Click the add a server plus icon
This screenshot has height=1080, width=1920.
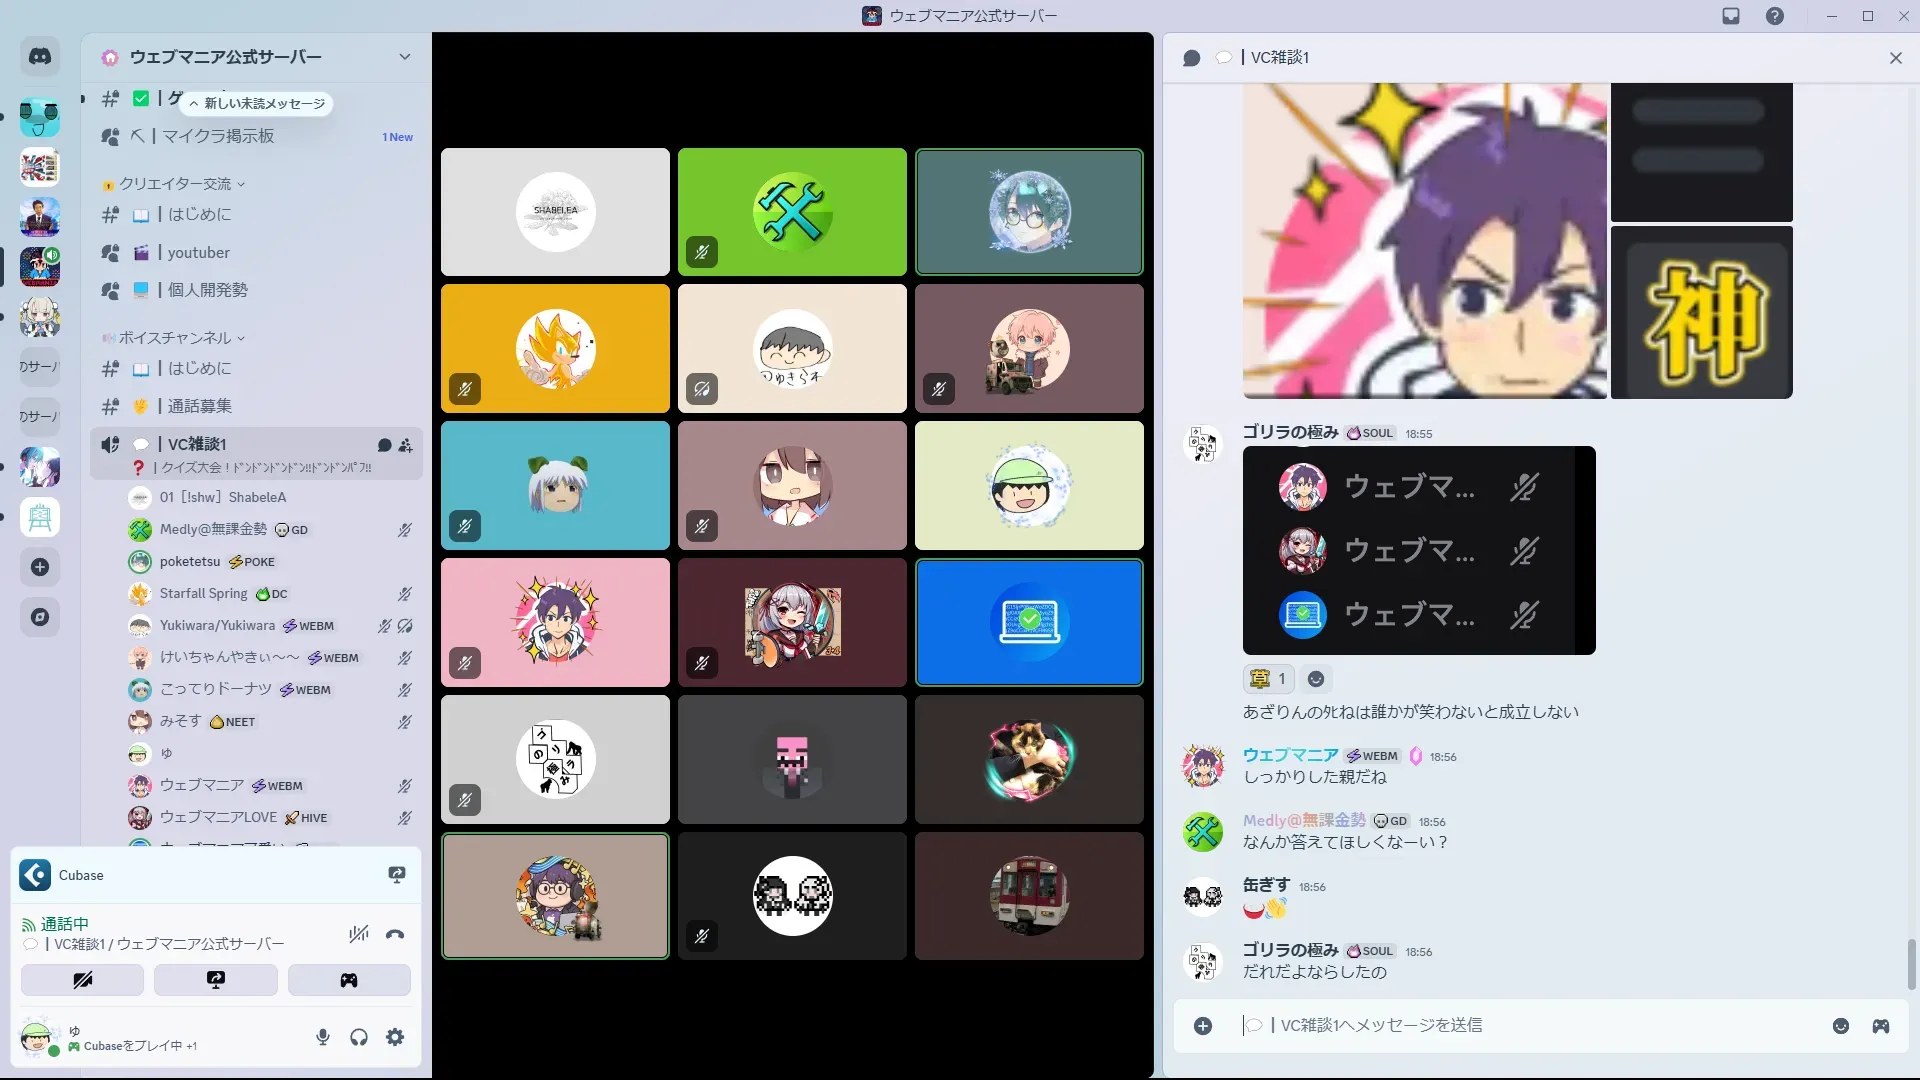click(40, 567)
